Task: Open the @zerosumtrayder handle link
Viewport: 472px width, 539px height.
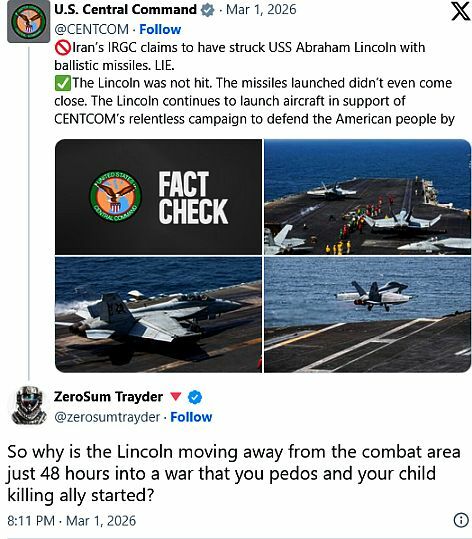Action: (107, 417)
